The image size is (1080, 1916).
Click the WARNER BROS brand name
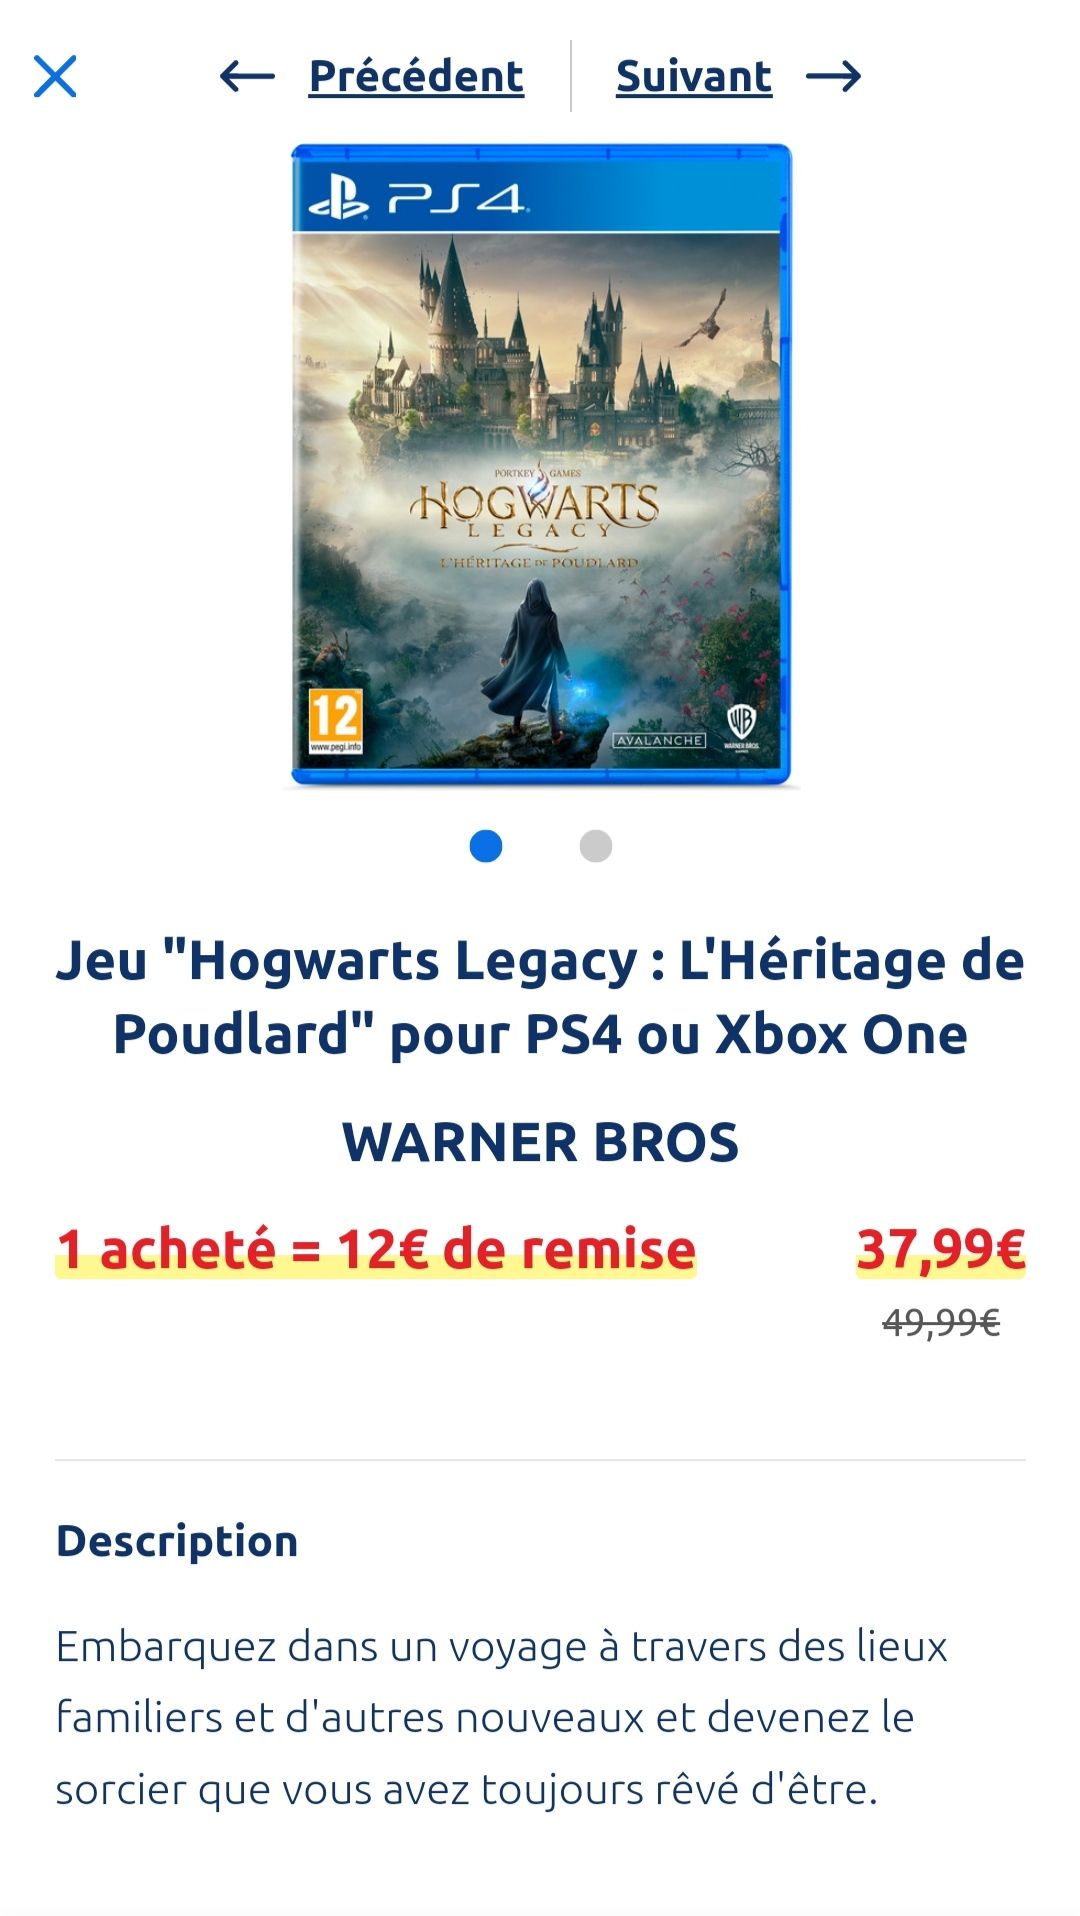point(540,1142)
